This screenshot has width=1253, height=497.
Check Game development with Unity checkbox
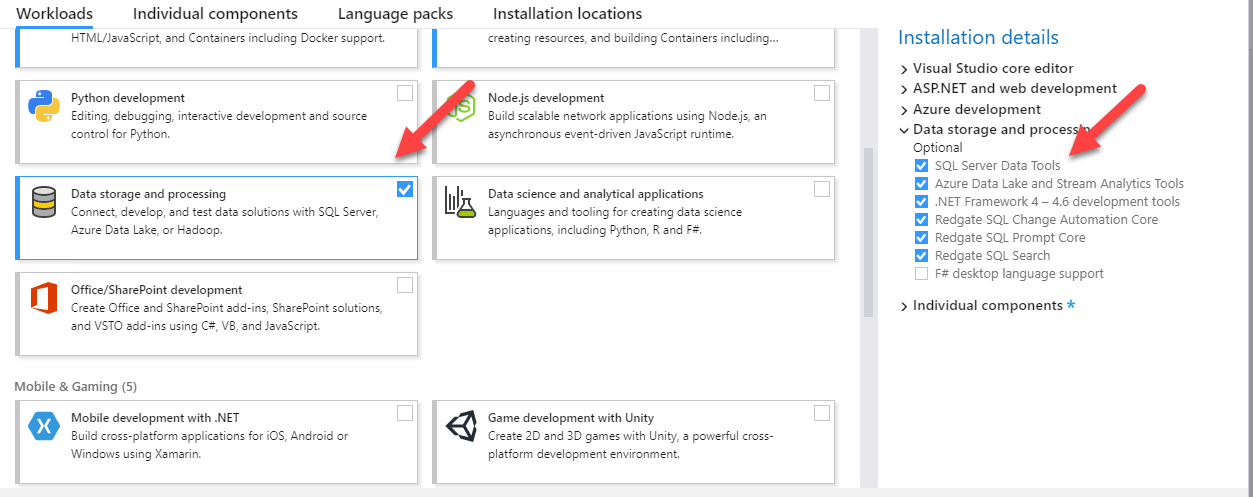coord(822,413)
